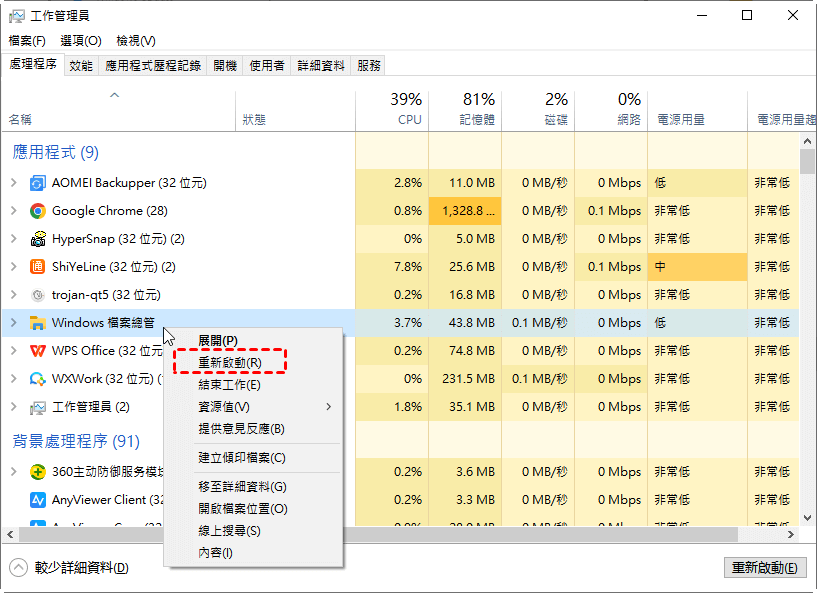Sort by the 磁碟 column header

click(x=538, y=110)
